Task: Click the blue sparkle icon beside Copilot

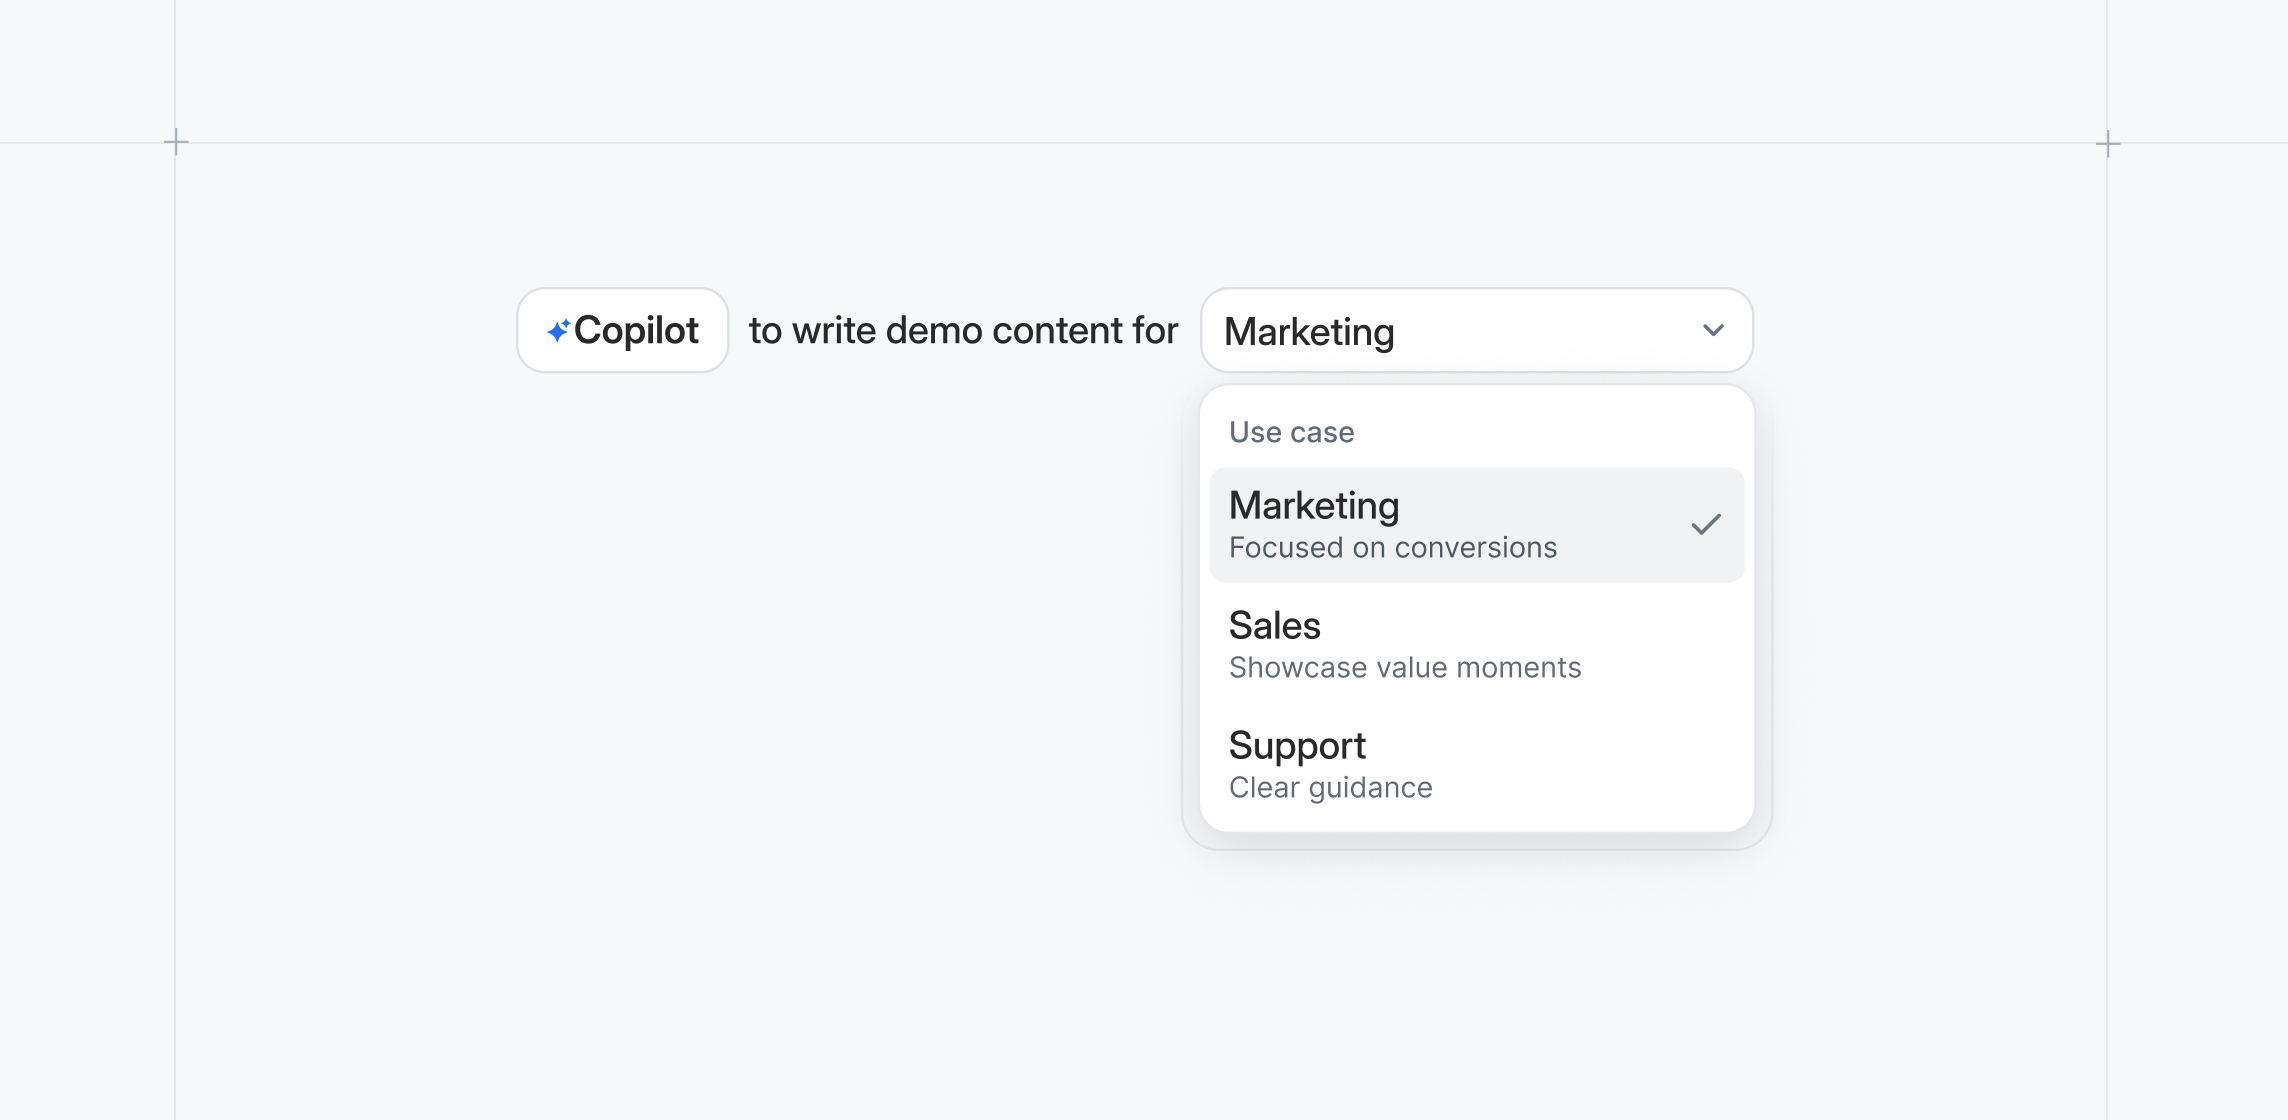Action: (x=559, y=330)
